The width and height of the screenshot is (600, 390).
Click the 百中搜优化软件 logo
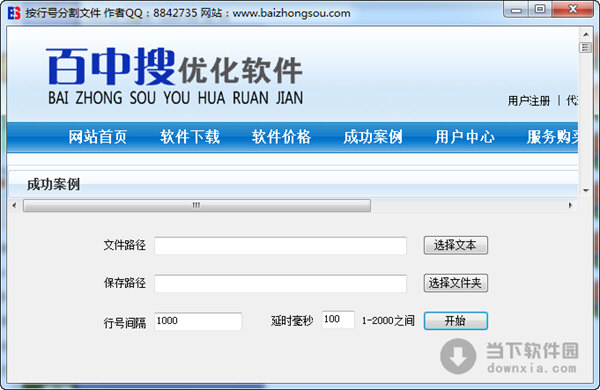[x=175, y=76]
